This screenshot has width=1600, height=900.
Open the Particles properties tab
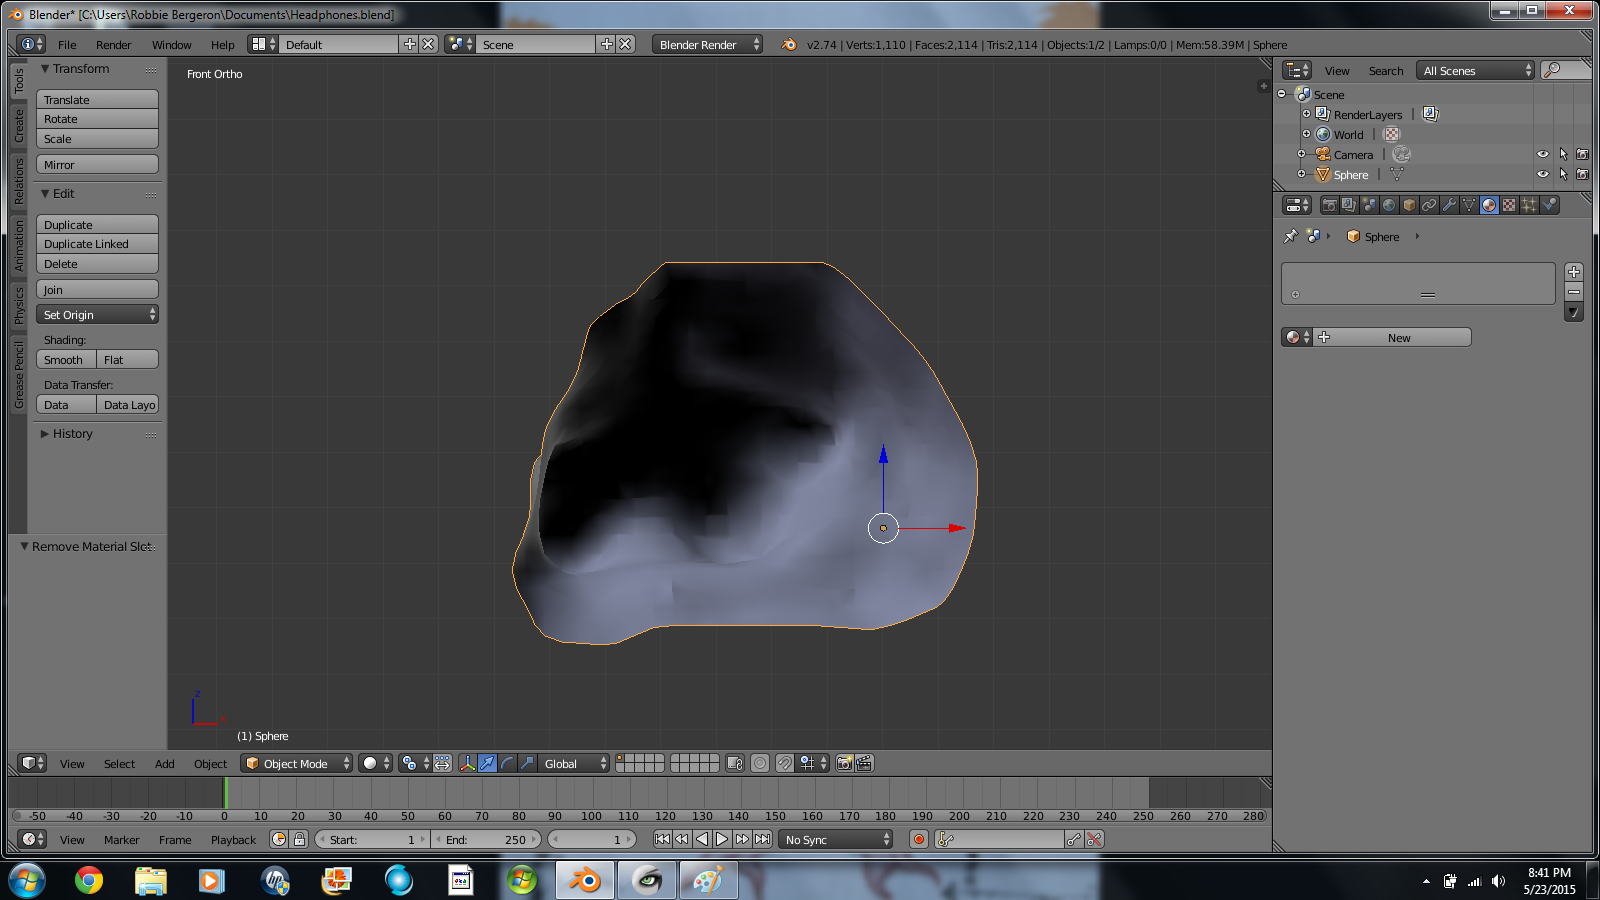click(1529, 205)
